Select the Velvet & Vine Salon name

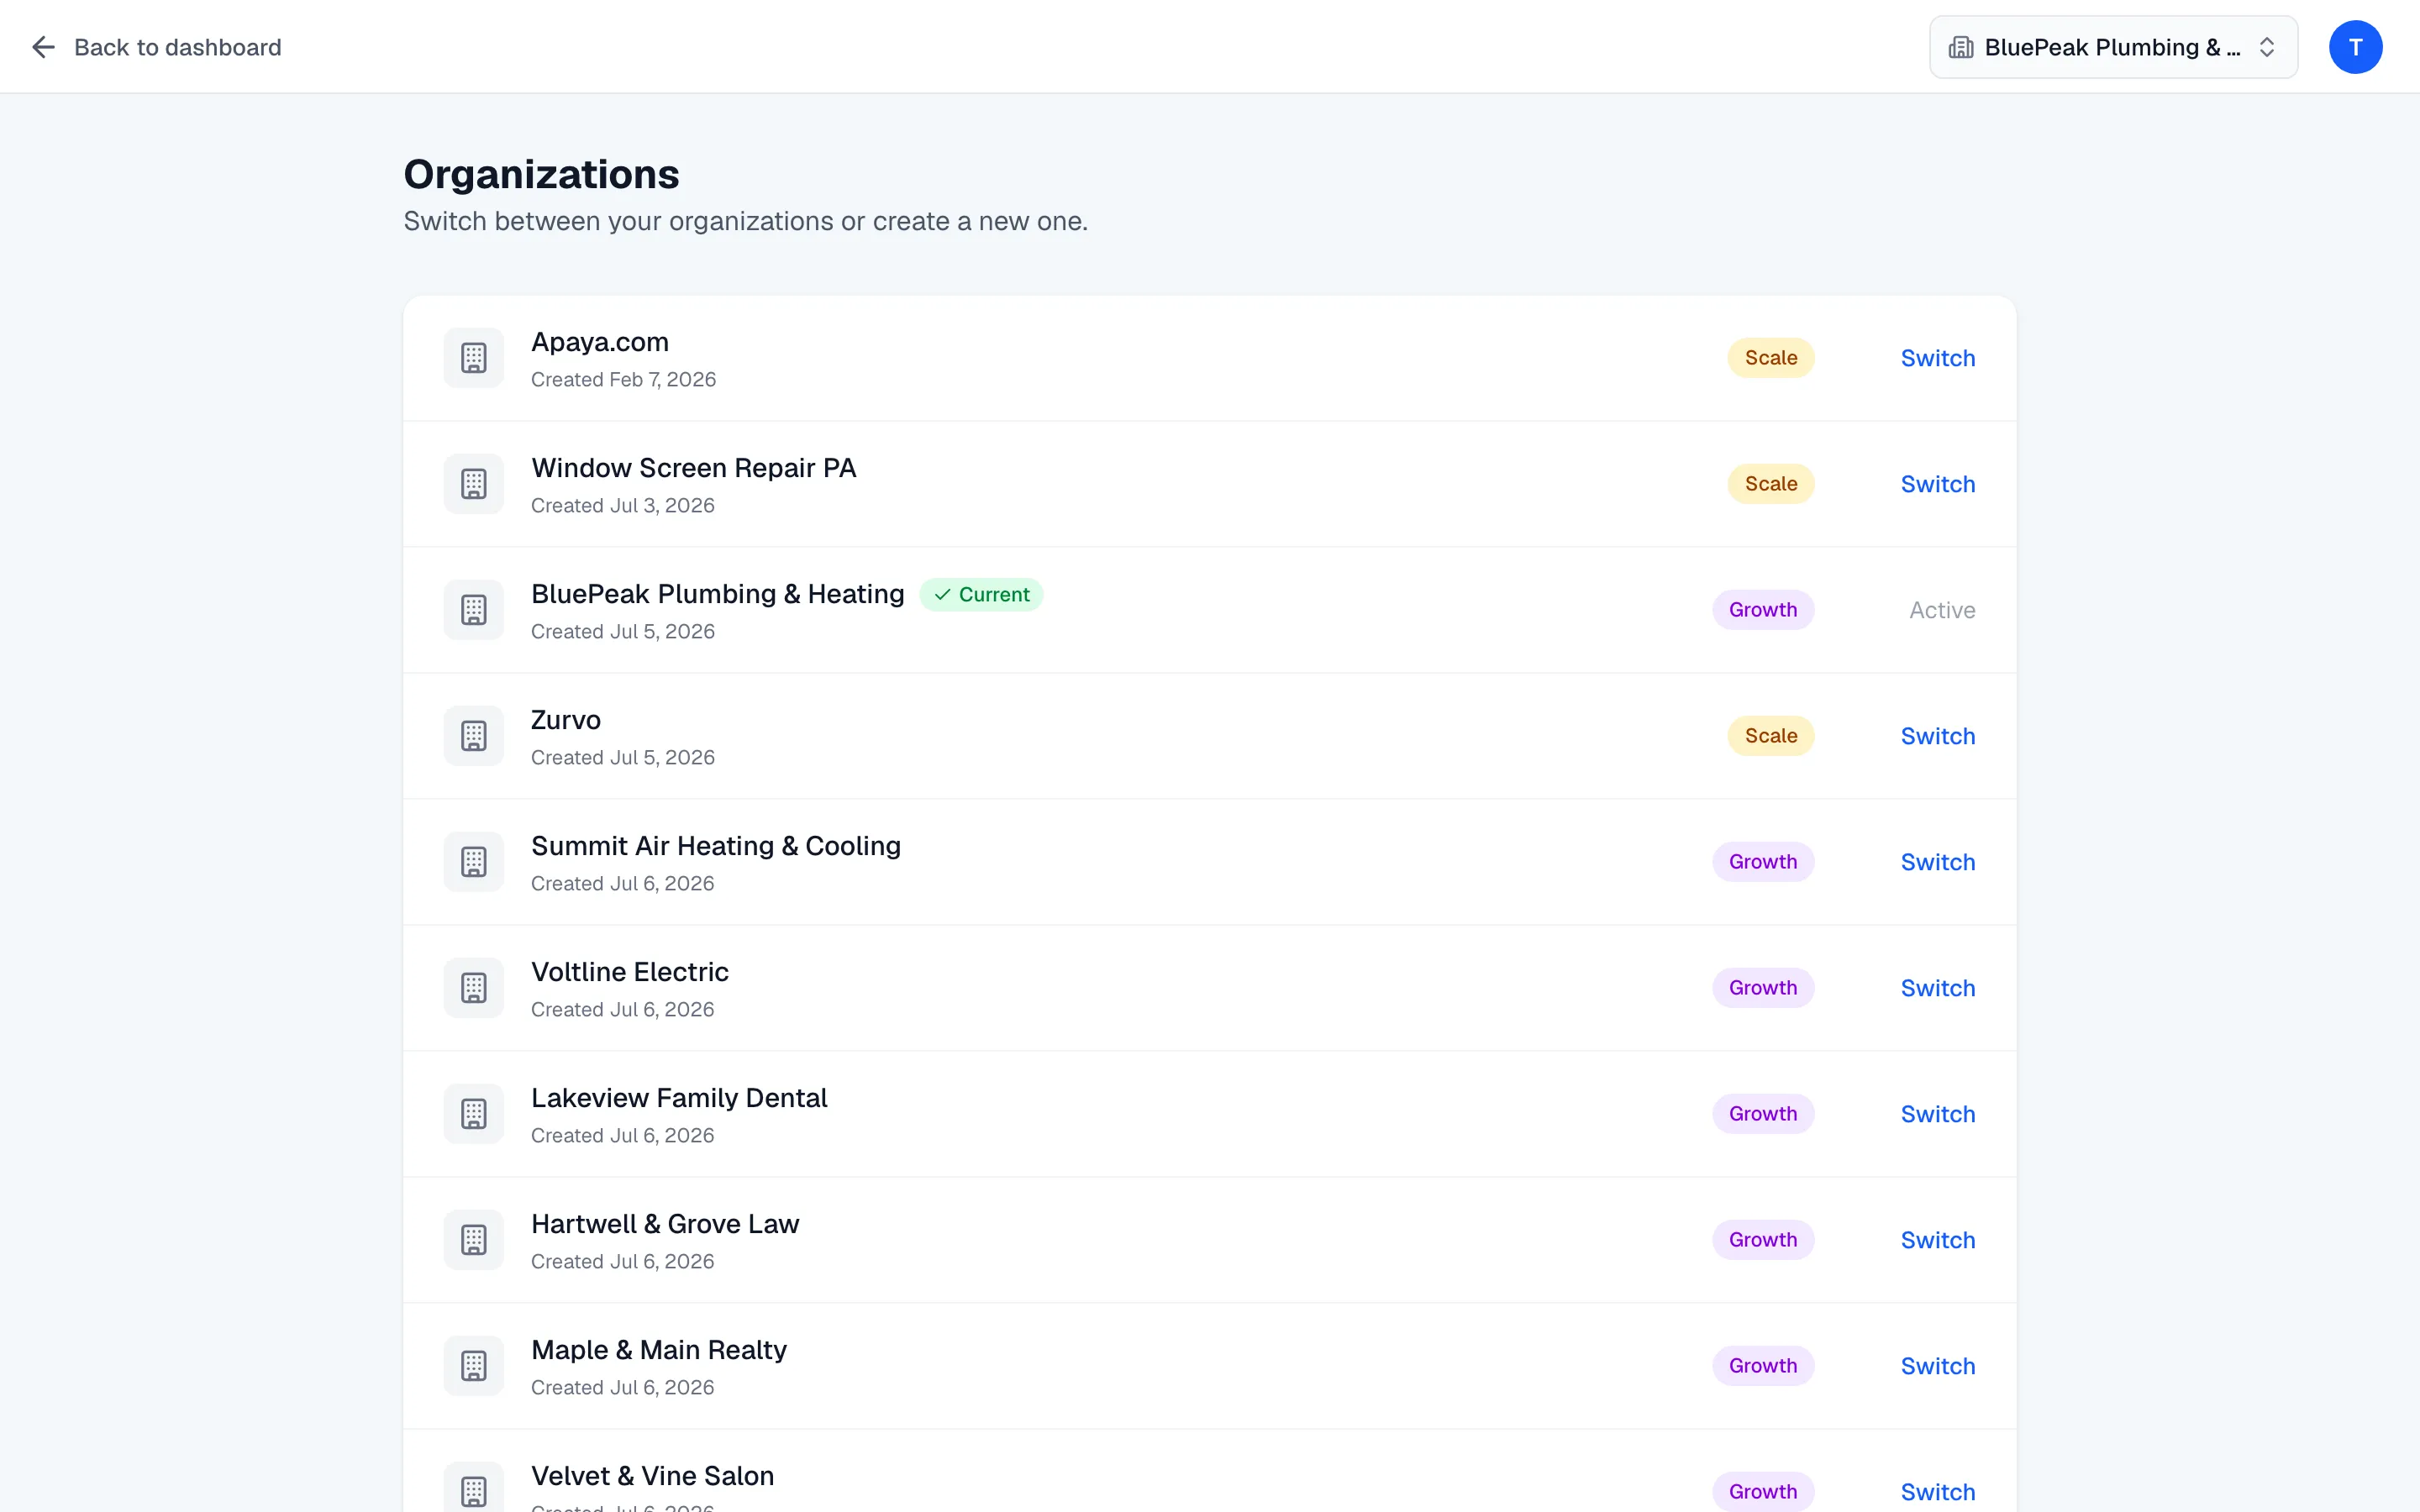(x=653, y=1476)
